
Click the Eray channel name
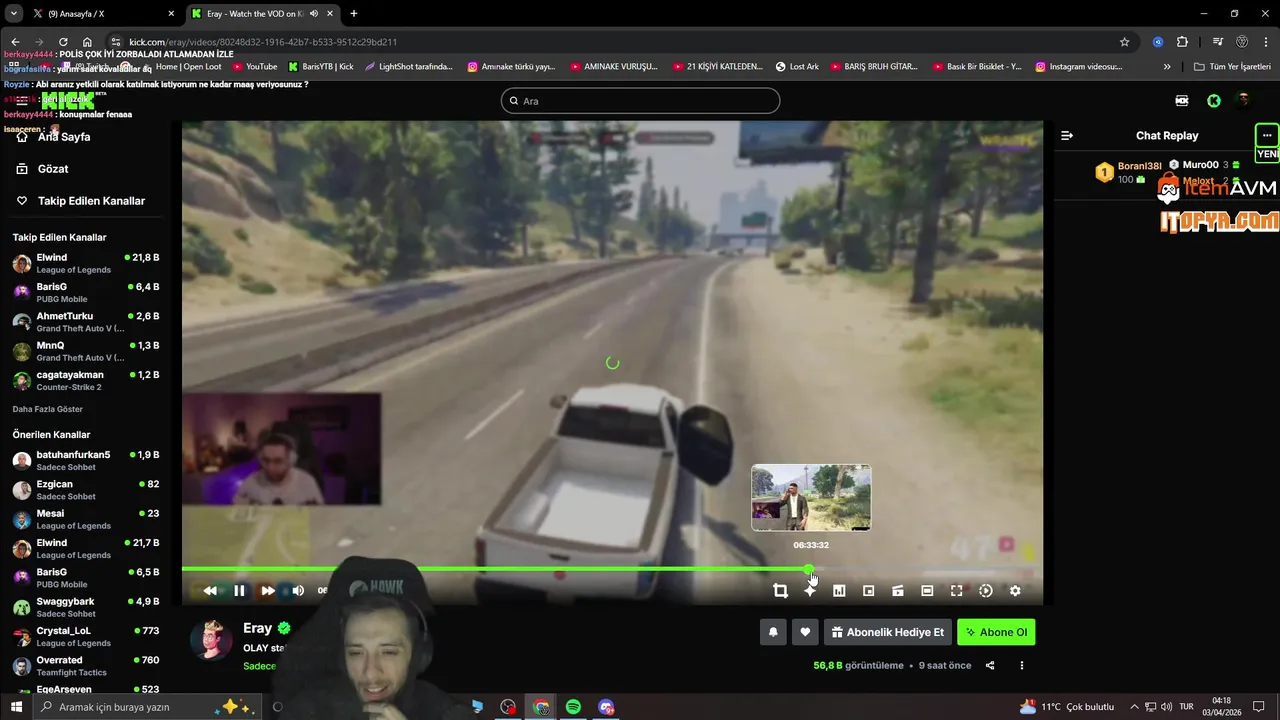257,628
